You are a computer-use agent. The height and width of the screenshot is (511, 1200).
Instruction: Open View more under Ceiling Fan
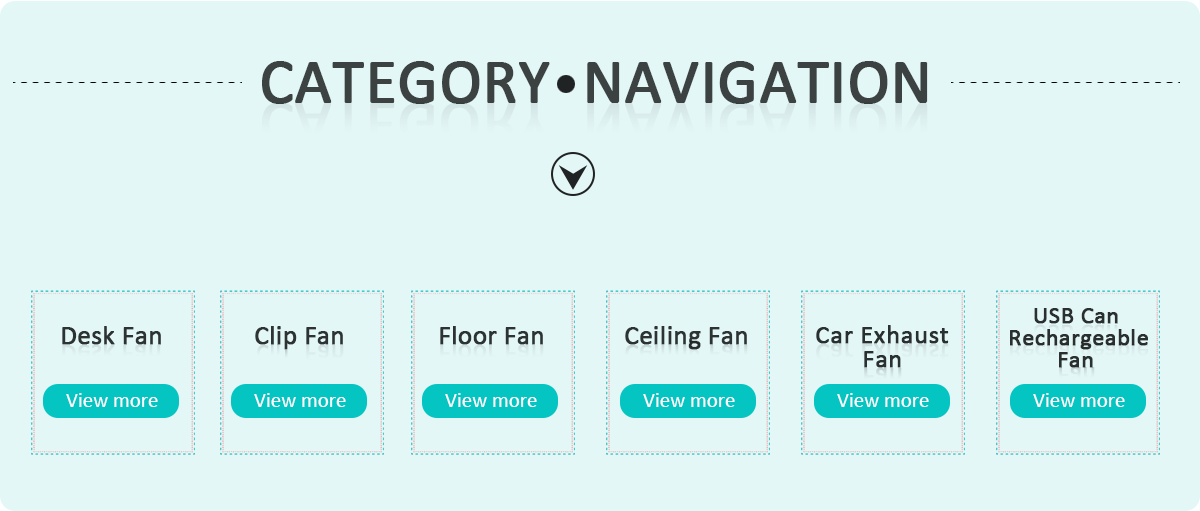(688, 401)
